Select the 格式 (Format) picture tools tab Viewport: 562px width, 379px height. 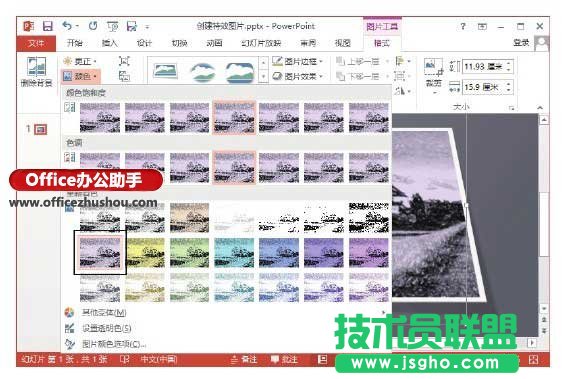(x=382, y=43)
